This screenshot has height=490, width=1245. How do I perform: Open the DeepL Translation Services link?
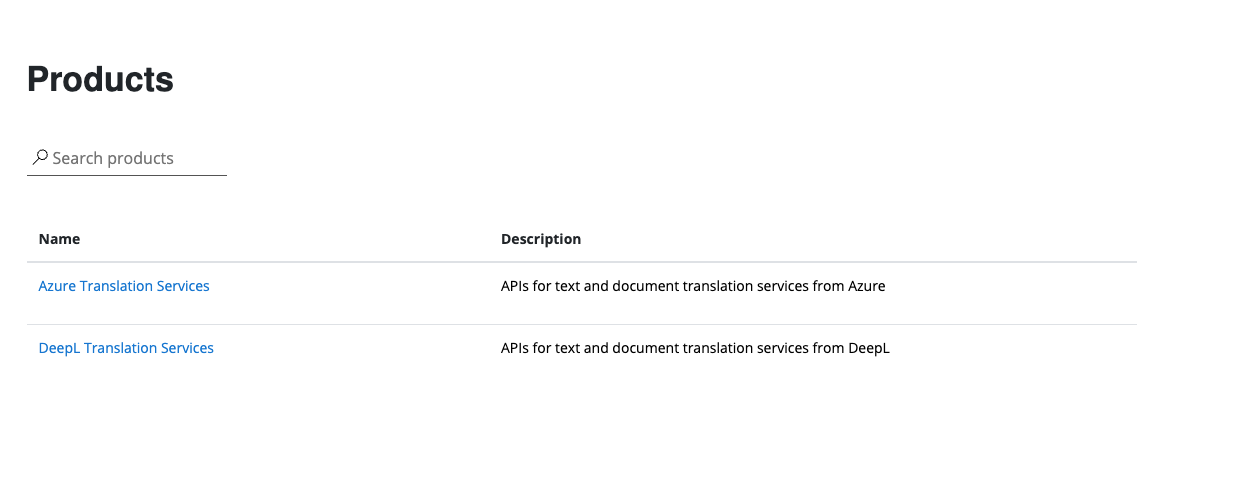coord(126,348)
